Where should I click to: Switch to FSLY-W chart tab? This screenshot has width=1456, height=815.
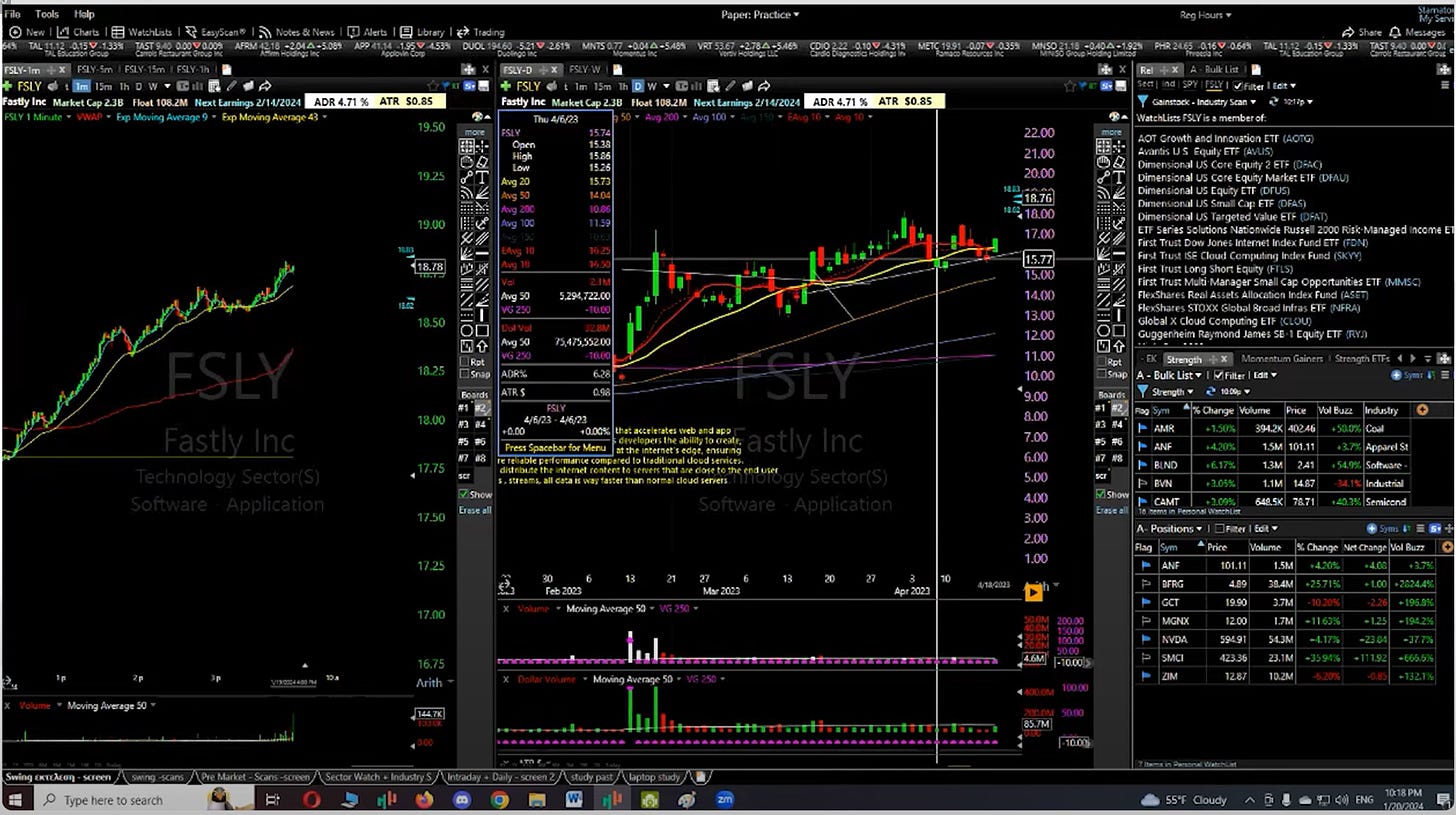tap(584, 70)
